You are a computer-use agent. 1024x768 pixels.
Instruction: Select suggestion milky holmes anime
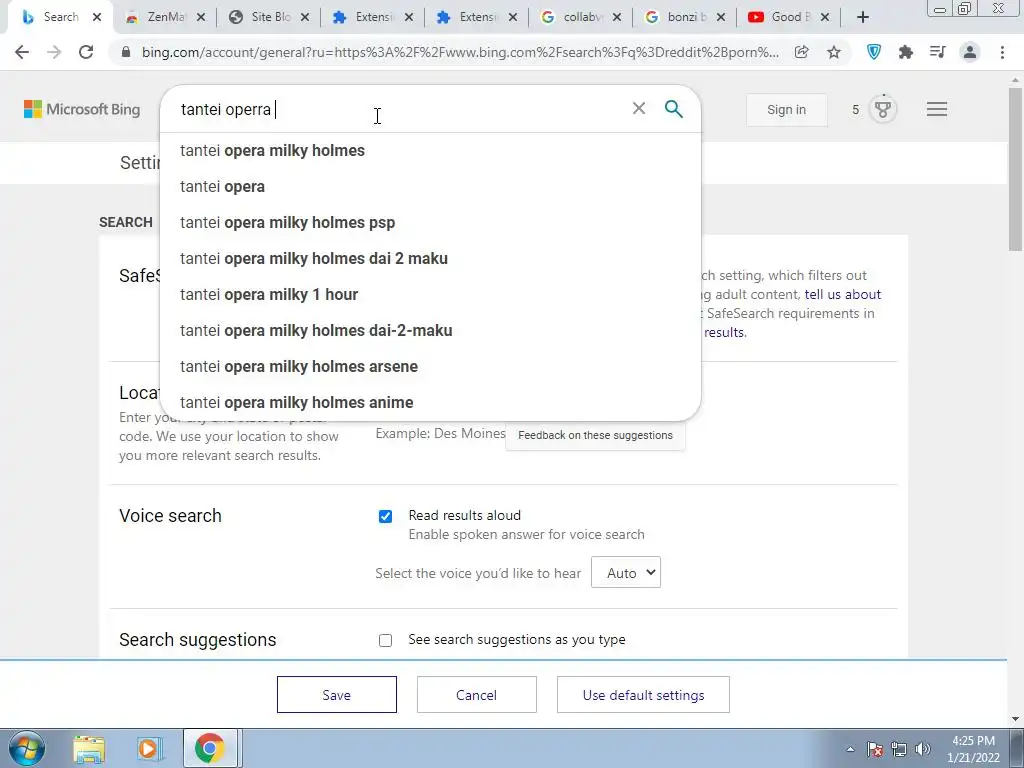[430, 402]
